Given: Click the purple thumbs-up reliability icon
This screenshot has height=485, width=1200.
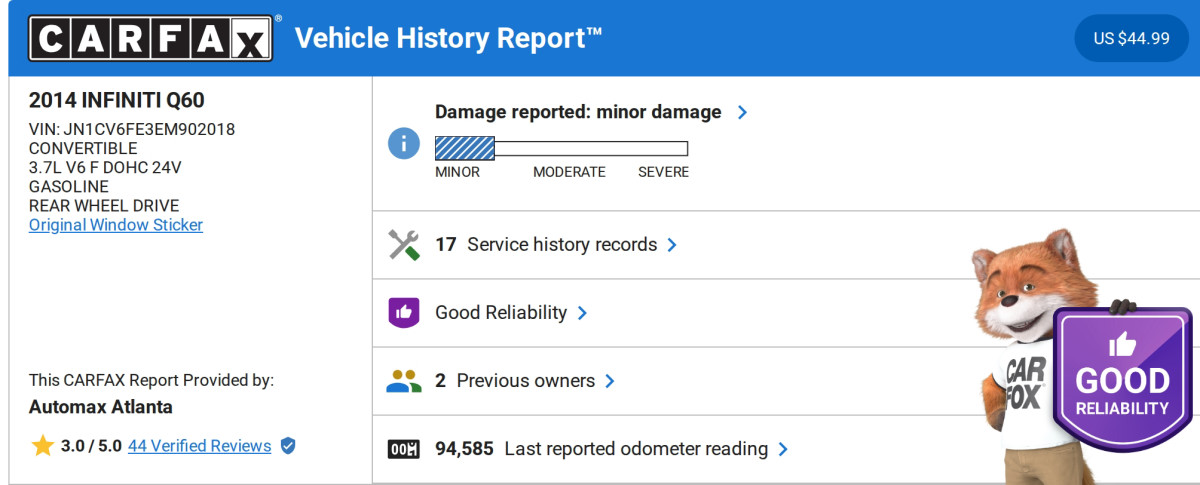Looking at the screenshot, I should click(x=403, y=313).
